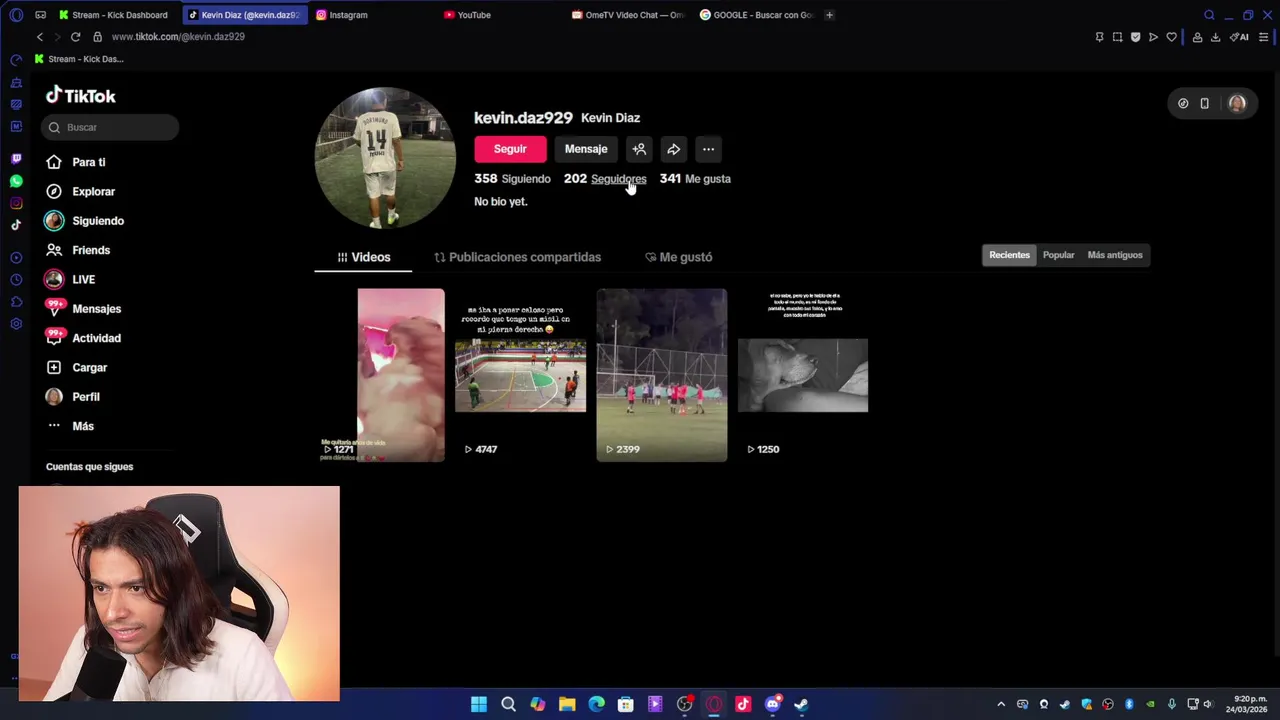
Task: Open the video thumbnail with 2399 views
Action: point(662,375)
